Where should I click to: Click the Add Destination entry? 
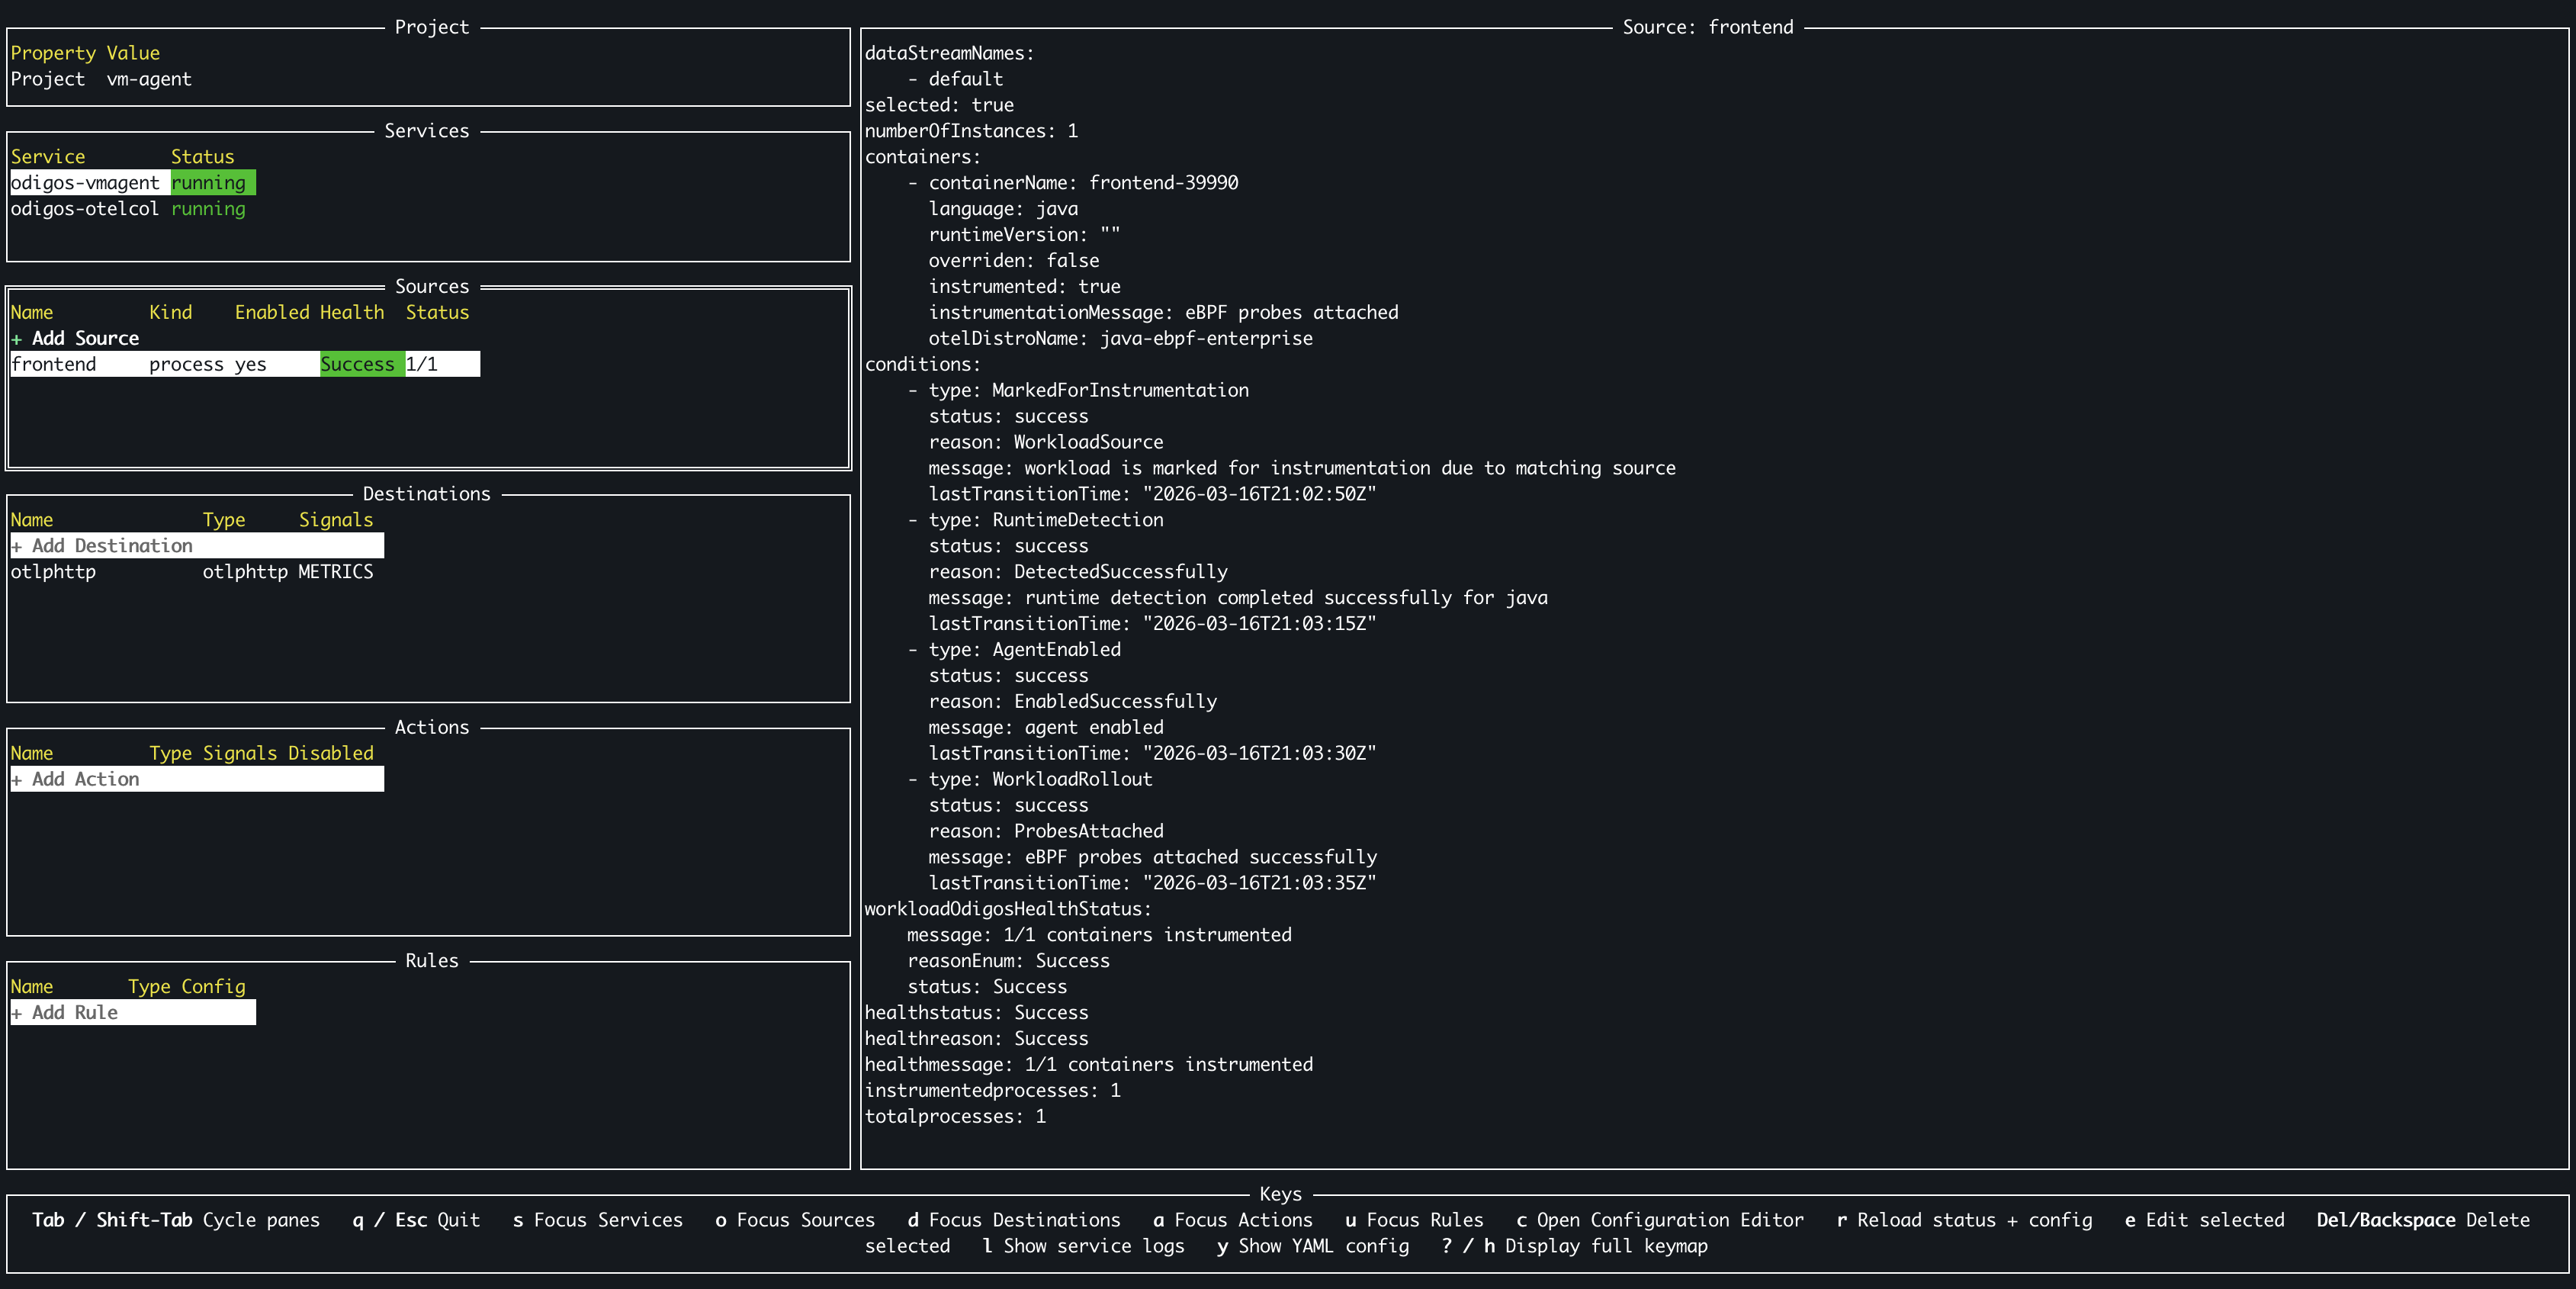103,546
